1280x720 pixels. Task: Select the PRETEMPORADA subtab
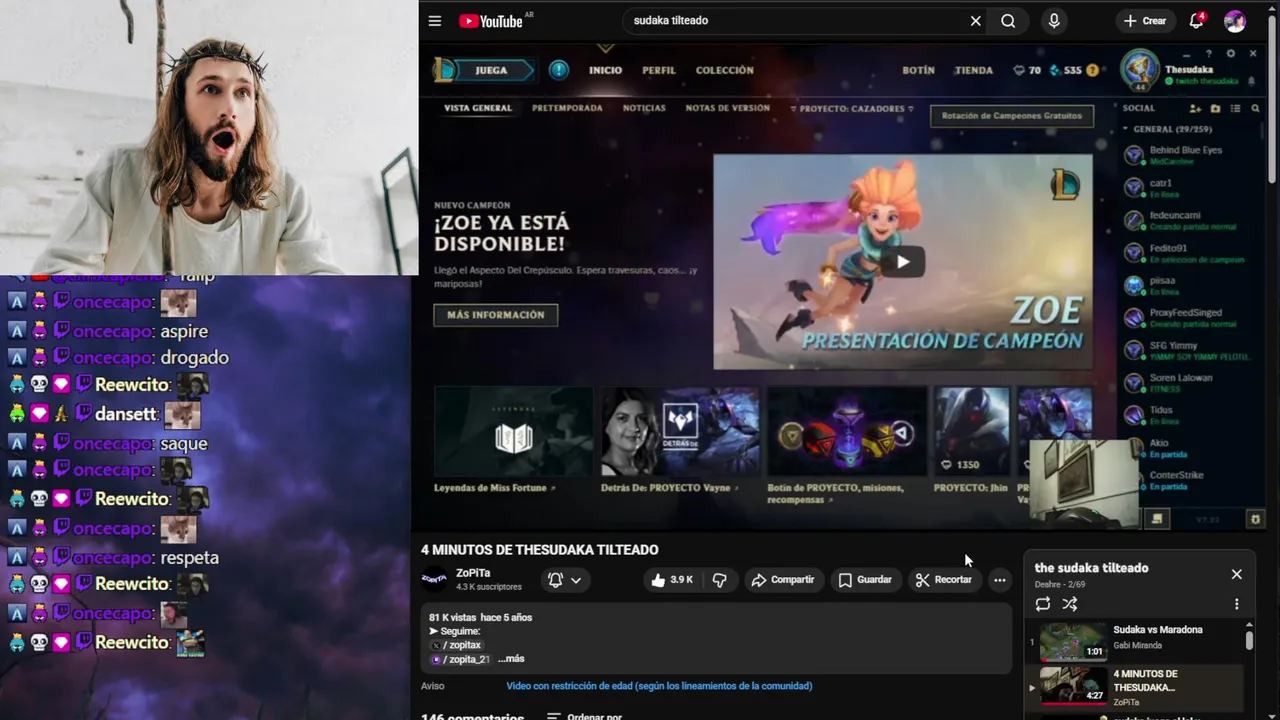coord(567,108)
